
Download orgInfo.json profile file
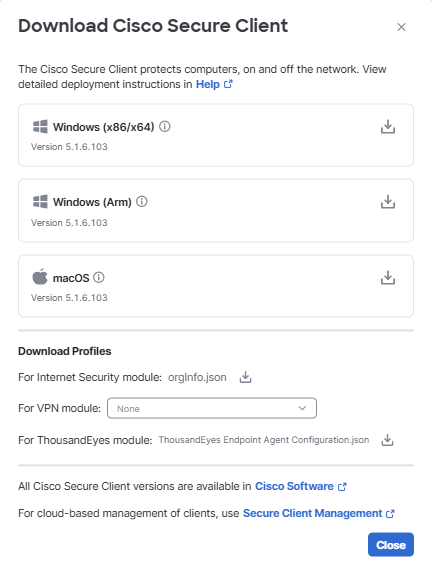(x=245, y=377)
